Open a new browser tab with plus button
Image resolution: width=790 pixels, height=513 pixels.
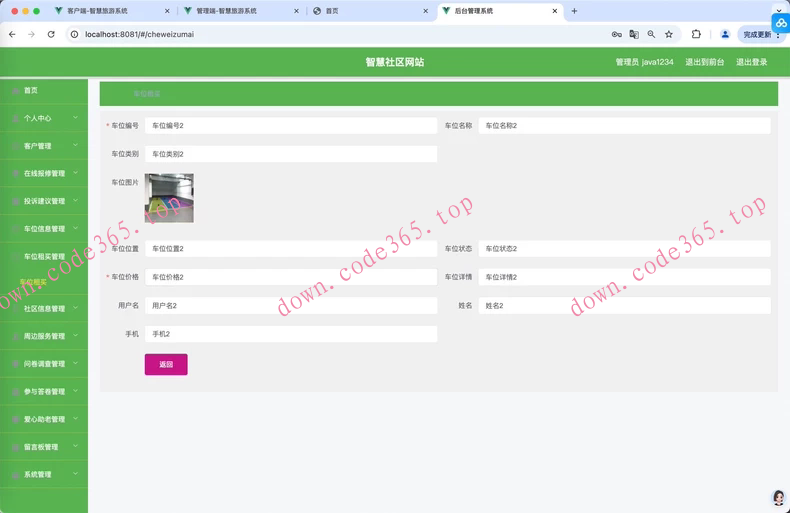pyautogui.click(x=574, y=11)
